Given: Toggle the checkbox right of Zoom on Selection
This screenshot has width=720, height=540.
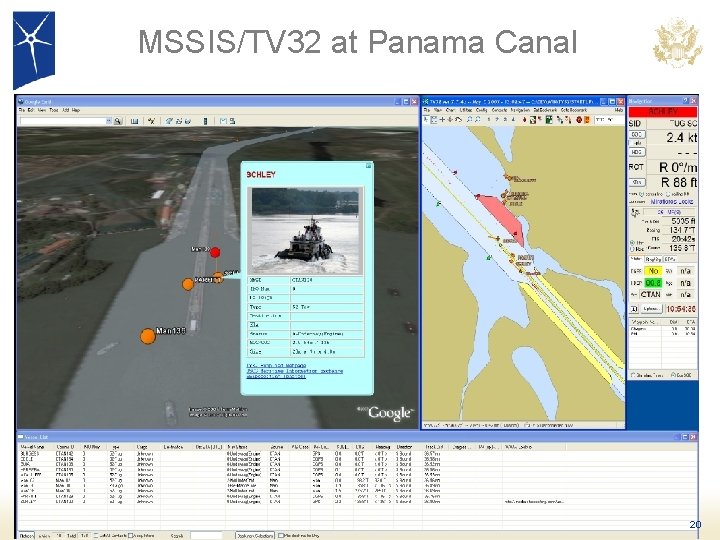Looking at the screenshot, I should 281,535.
